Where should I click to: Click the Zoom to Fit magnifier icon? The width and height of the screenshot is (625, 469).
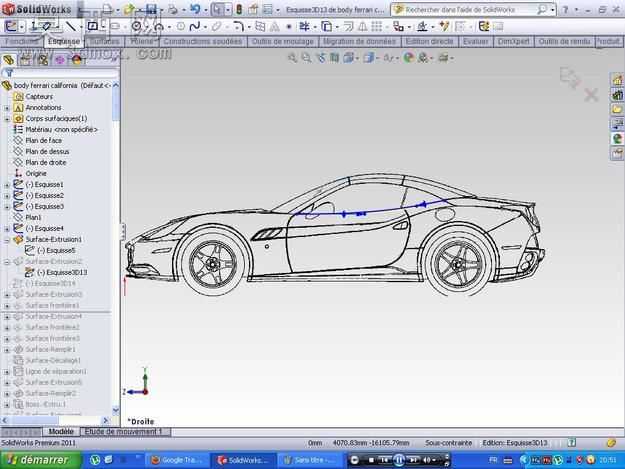click(x=292, y=58)
